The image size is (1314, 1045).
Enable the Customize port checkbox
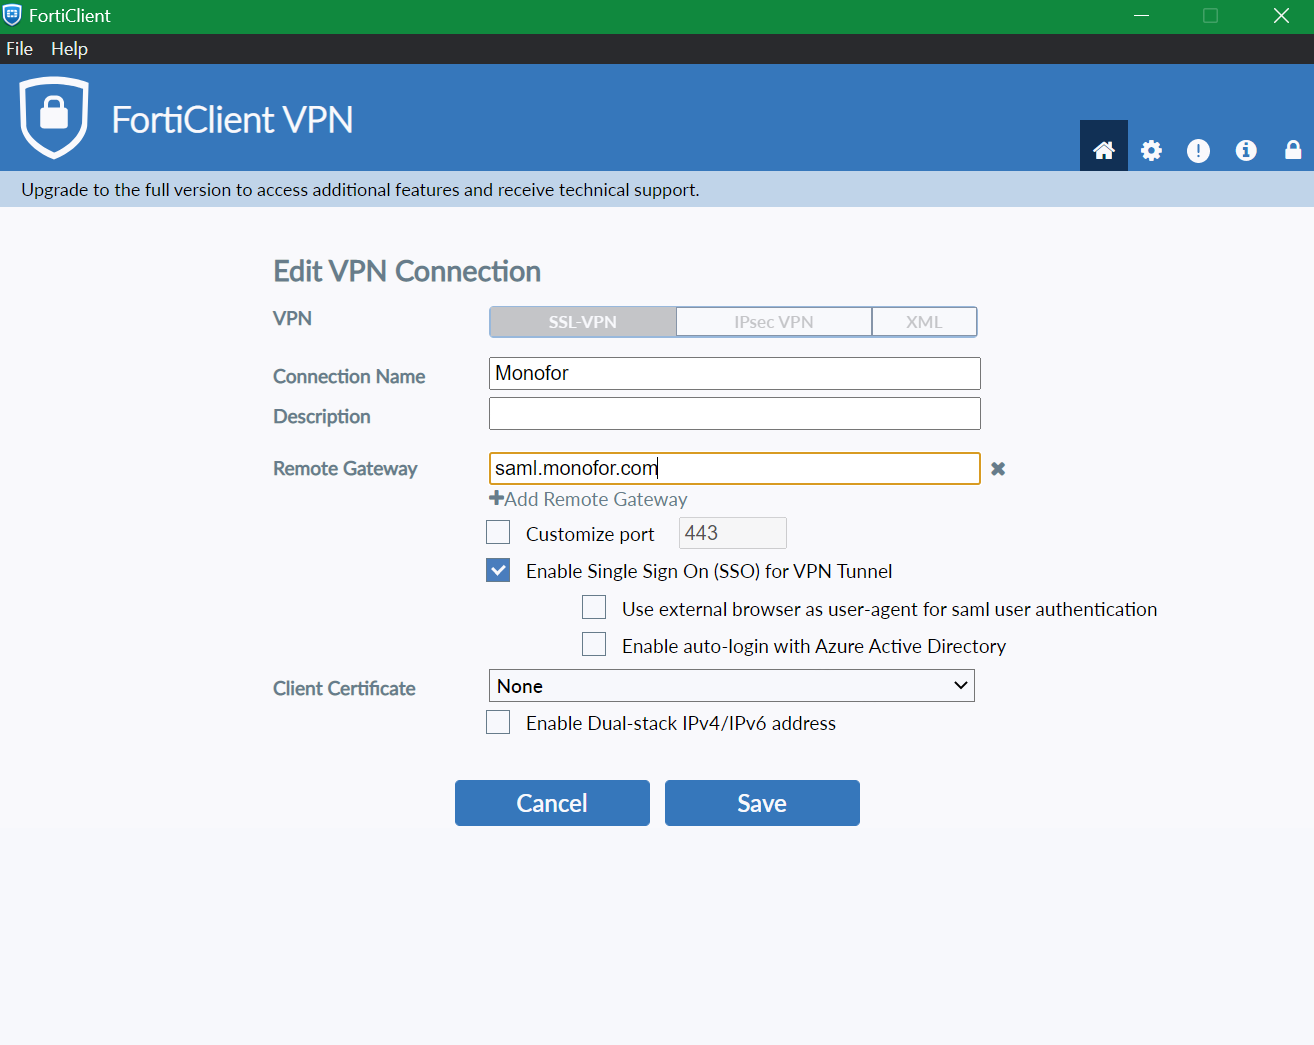[x=498, y=533]
